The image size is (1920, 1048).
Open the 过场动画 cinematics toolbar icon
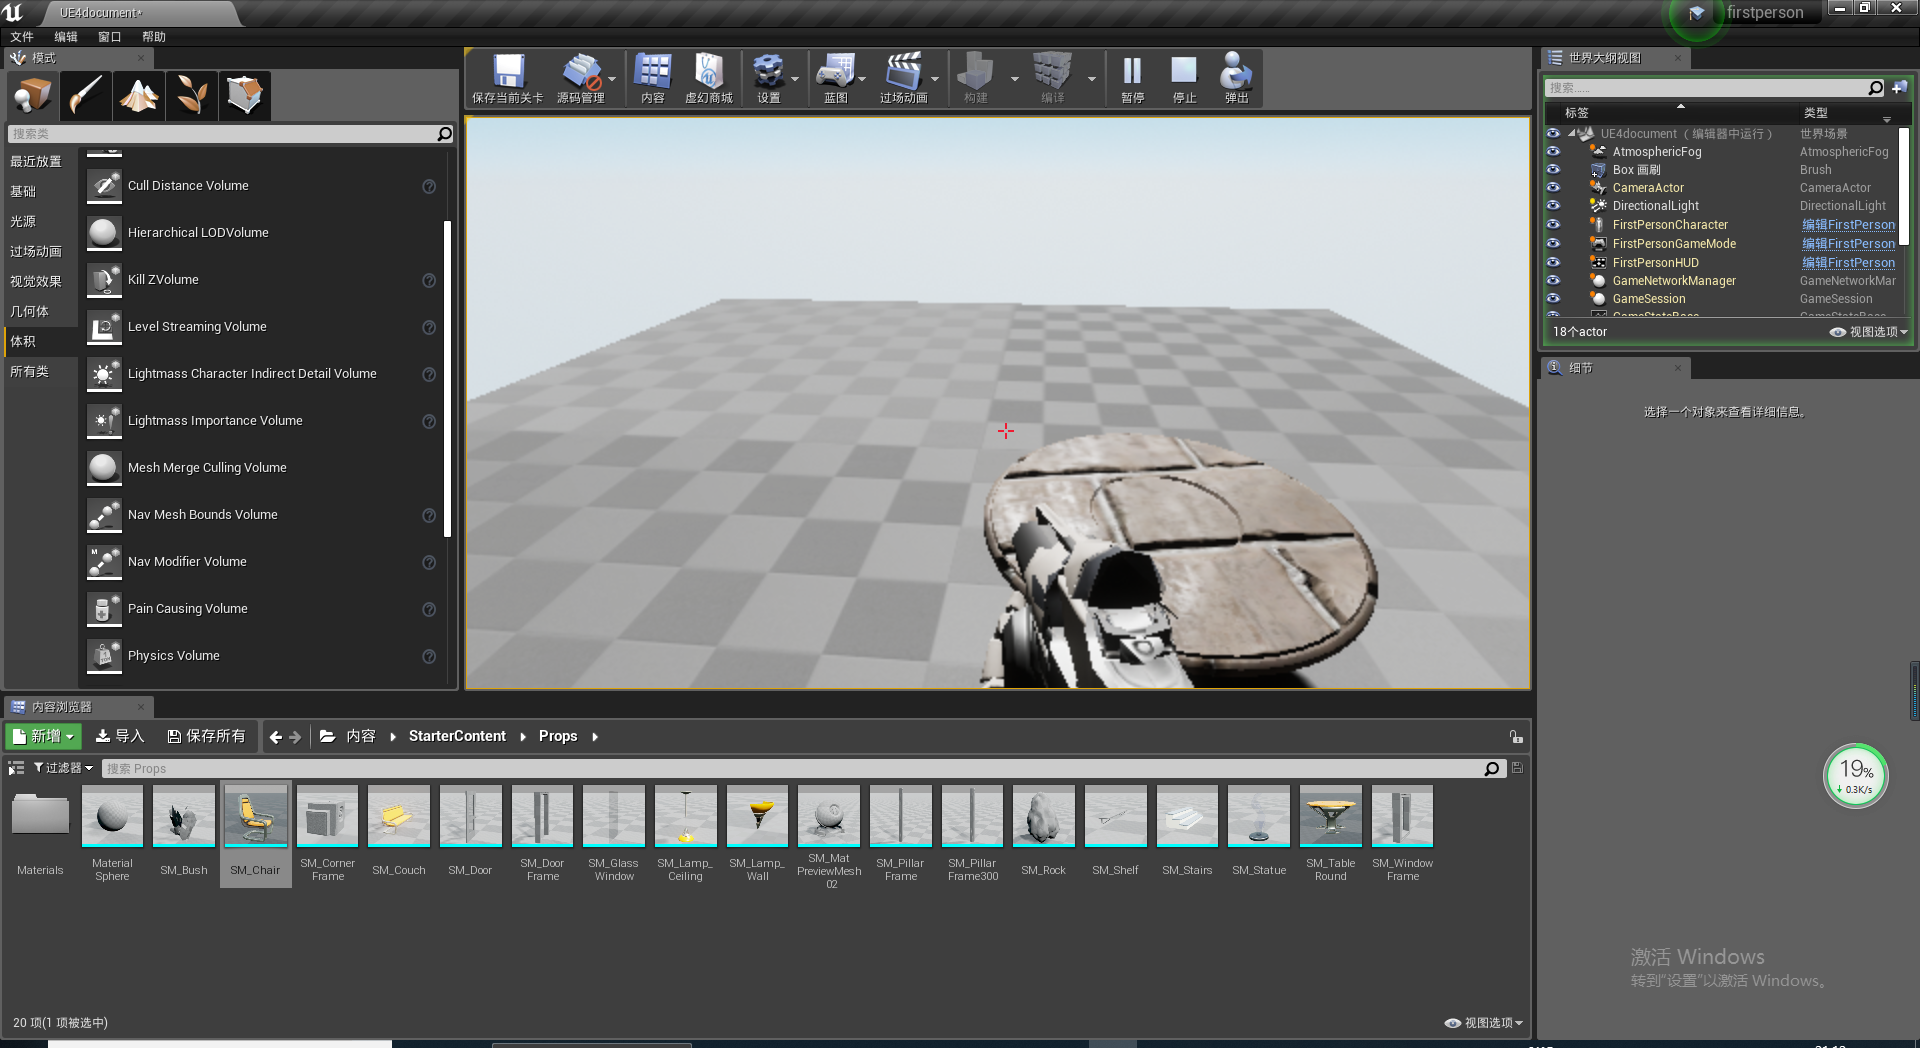click(904, 78)
